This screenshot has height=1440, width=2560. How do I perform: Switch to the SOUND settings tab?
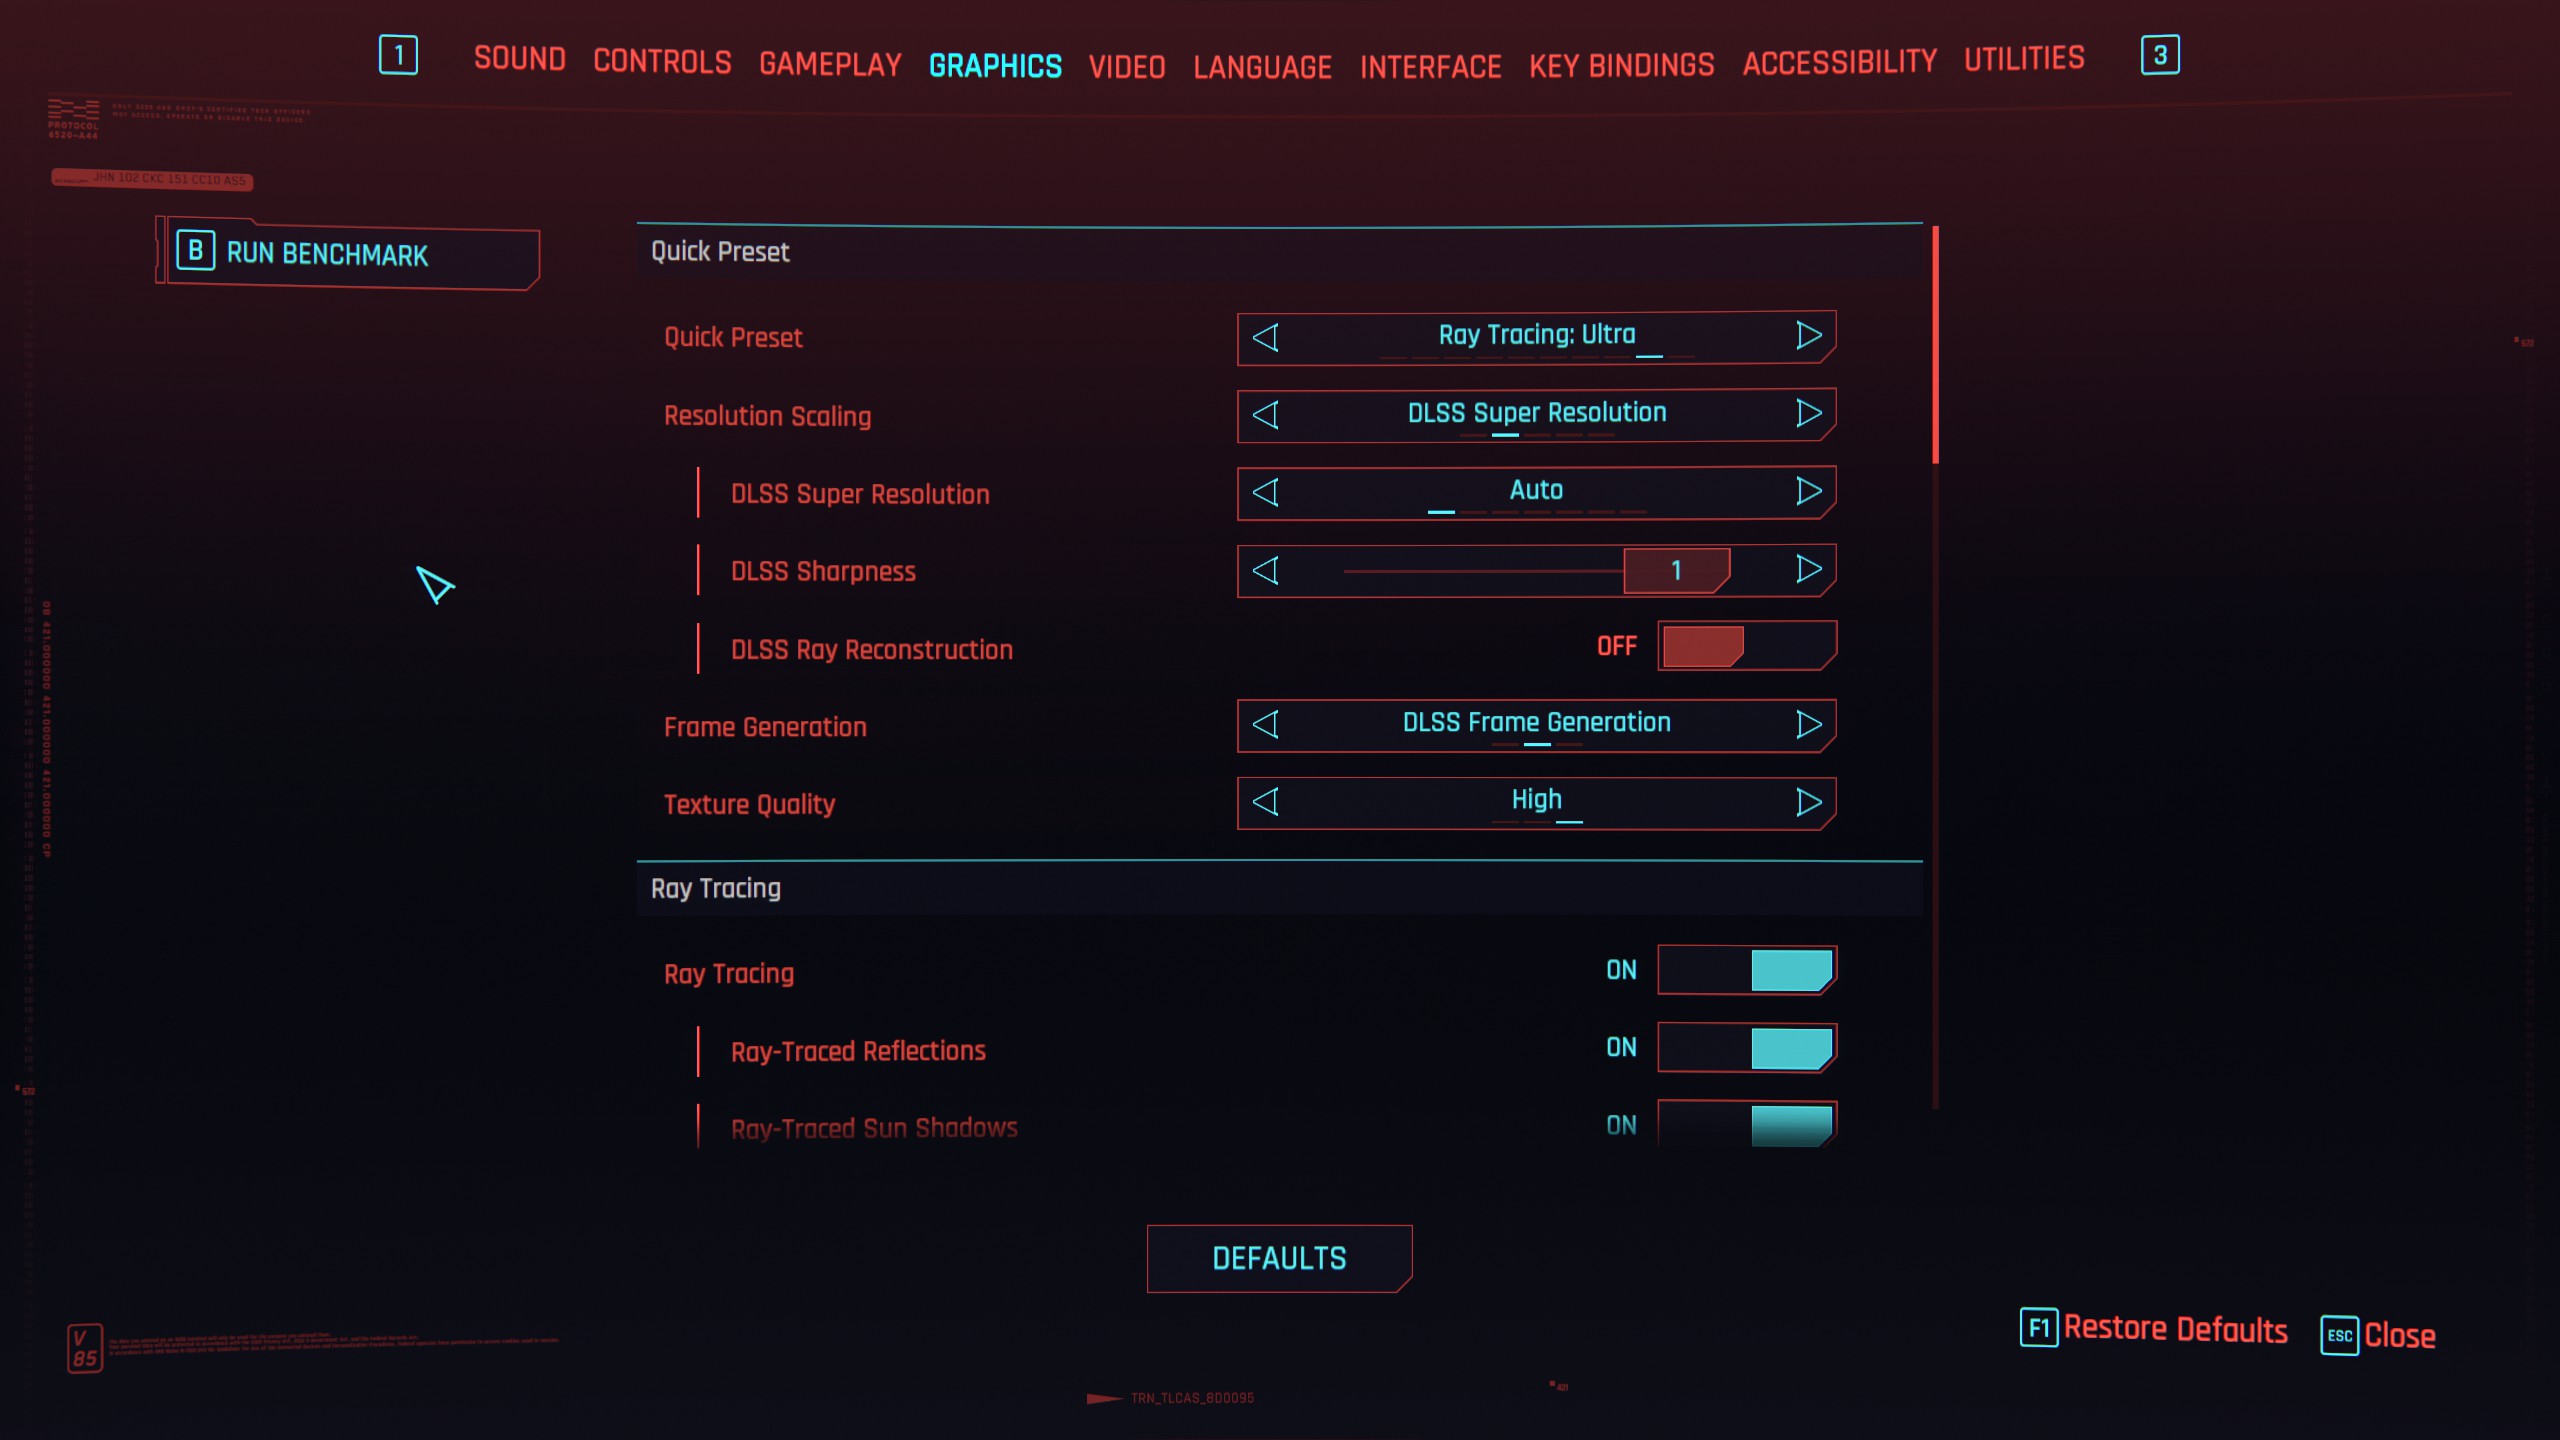520,60
